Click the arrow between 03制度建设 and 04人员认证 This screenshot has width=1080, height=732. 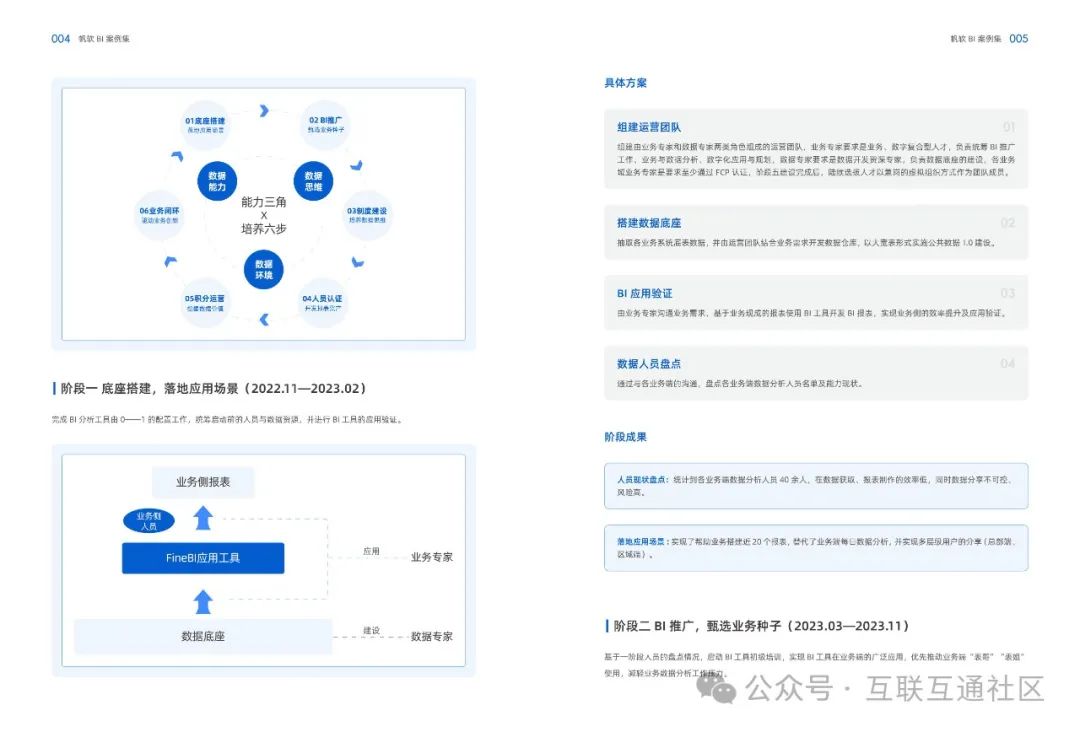pyautogui.click(x=357, y=262)
